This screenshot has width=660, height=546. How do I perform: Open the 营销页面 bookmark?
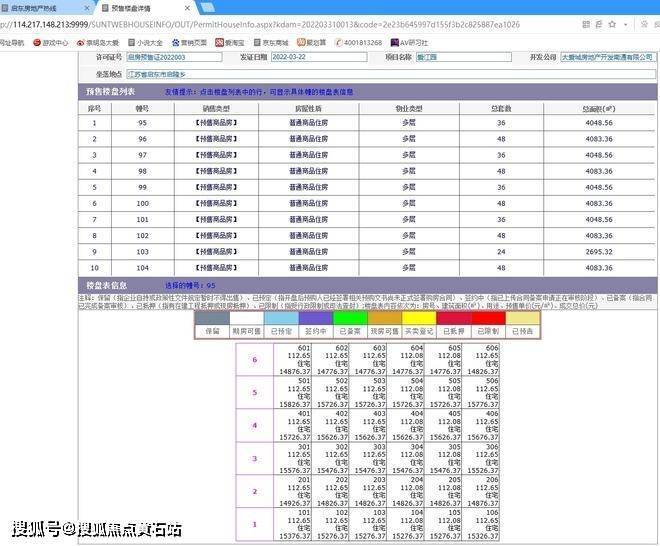[x=193, y=43]
